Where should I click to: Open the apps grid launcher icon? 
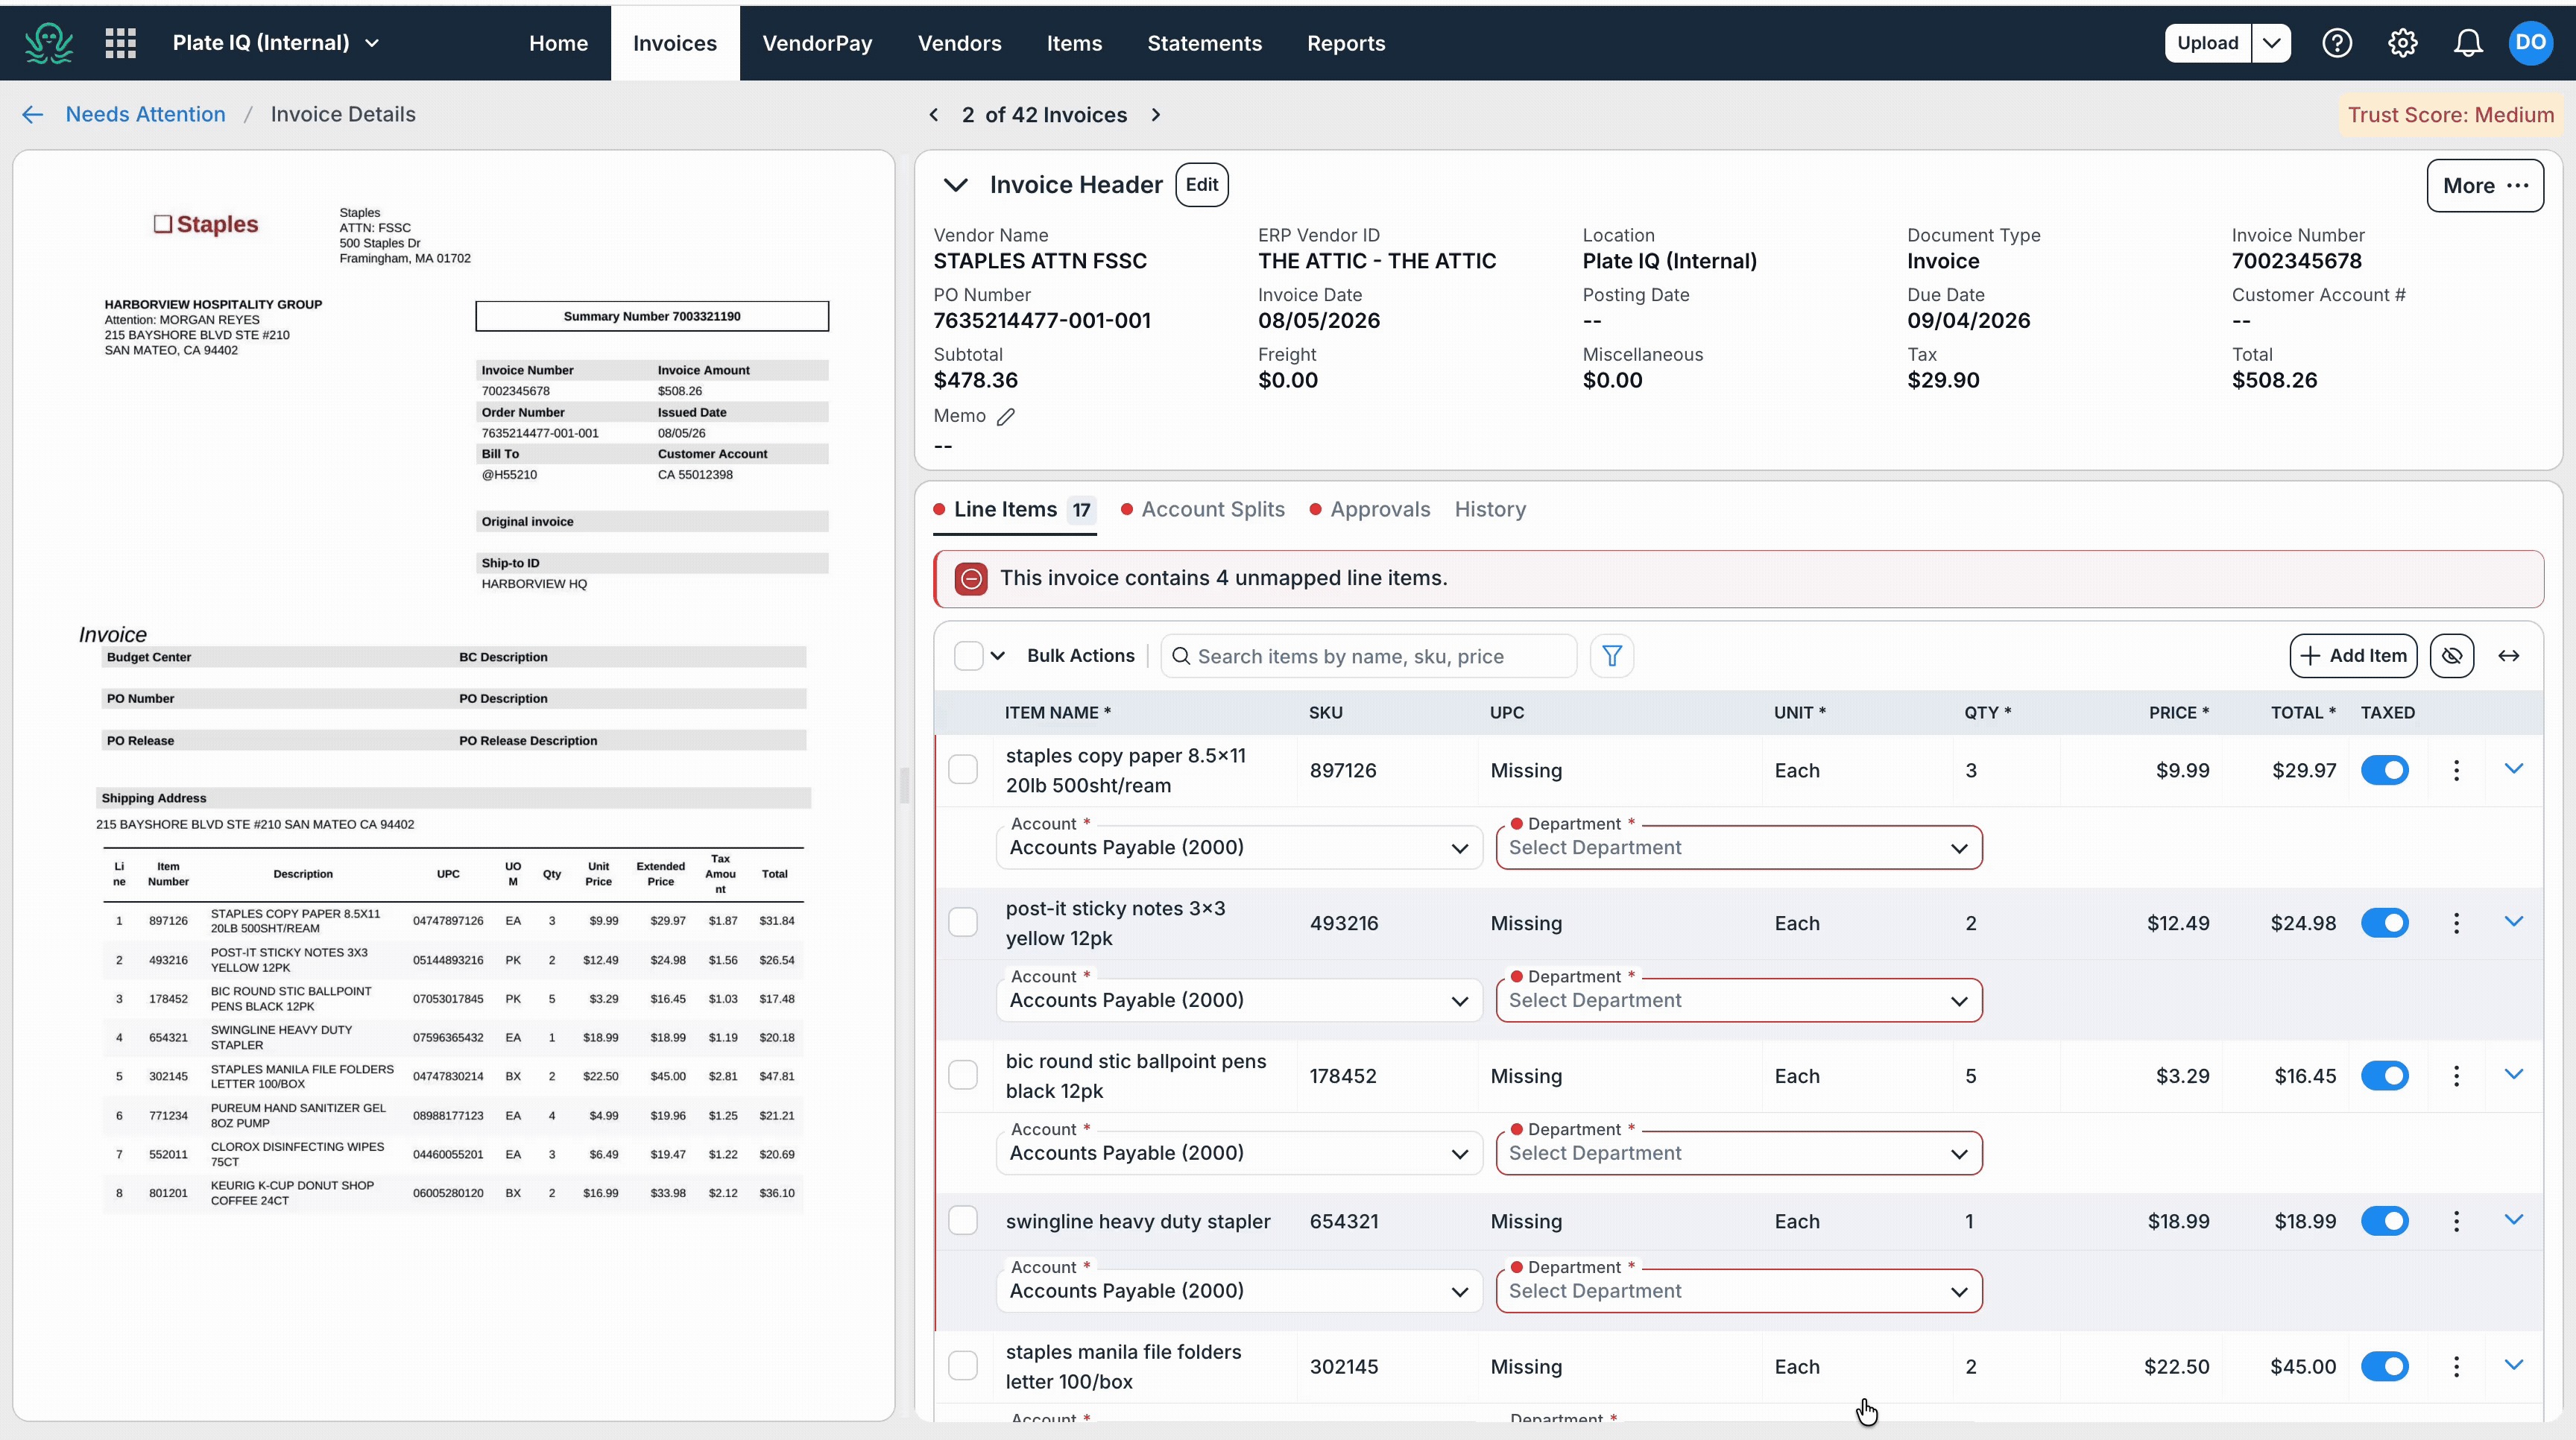(x=120, y=43)
